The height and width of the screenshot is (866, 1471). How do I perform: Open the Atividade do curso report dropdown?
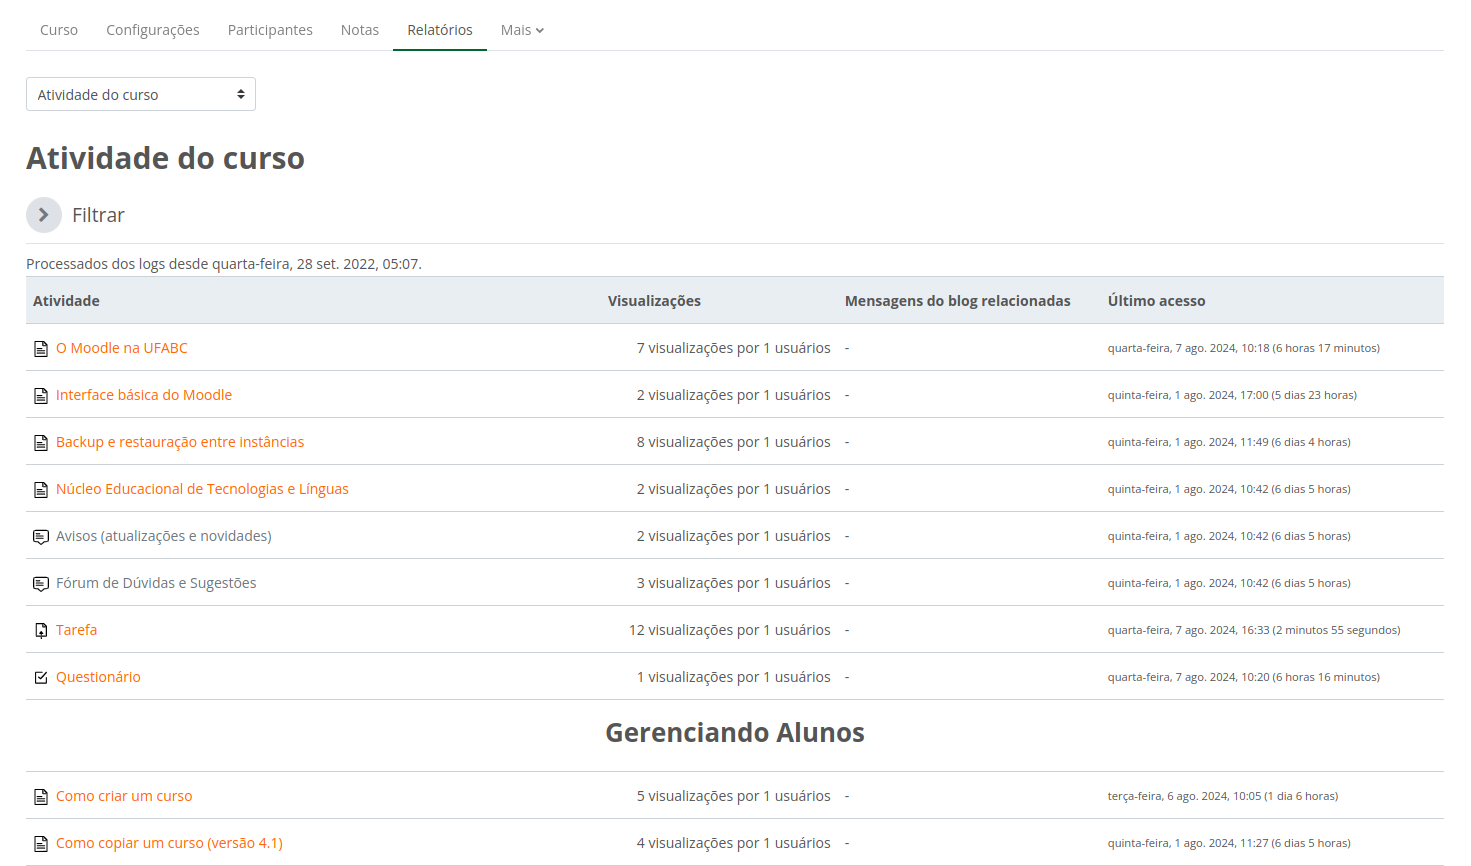click(x=141, y=95)
